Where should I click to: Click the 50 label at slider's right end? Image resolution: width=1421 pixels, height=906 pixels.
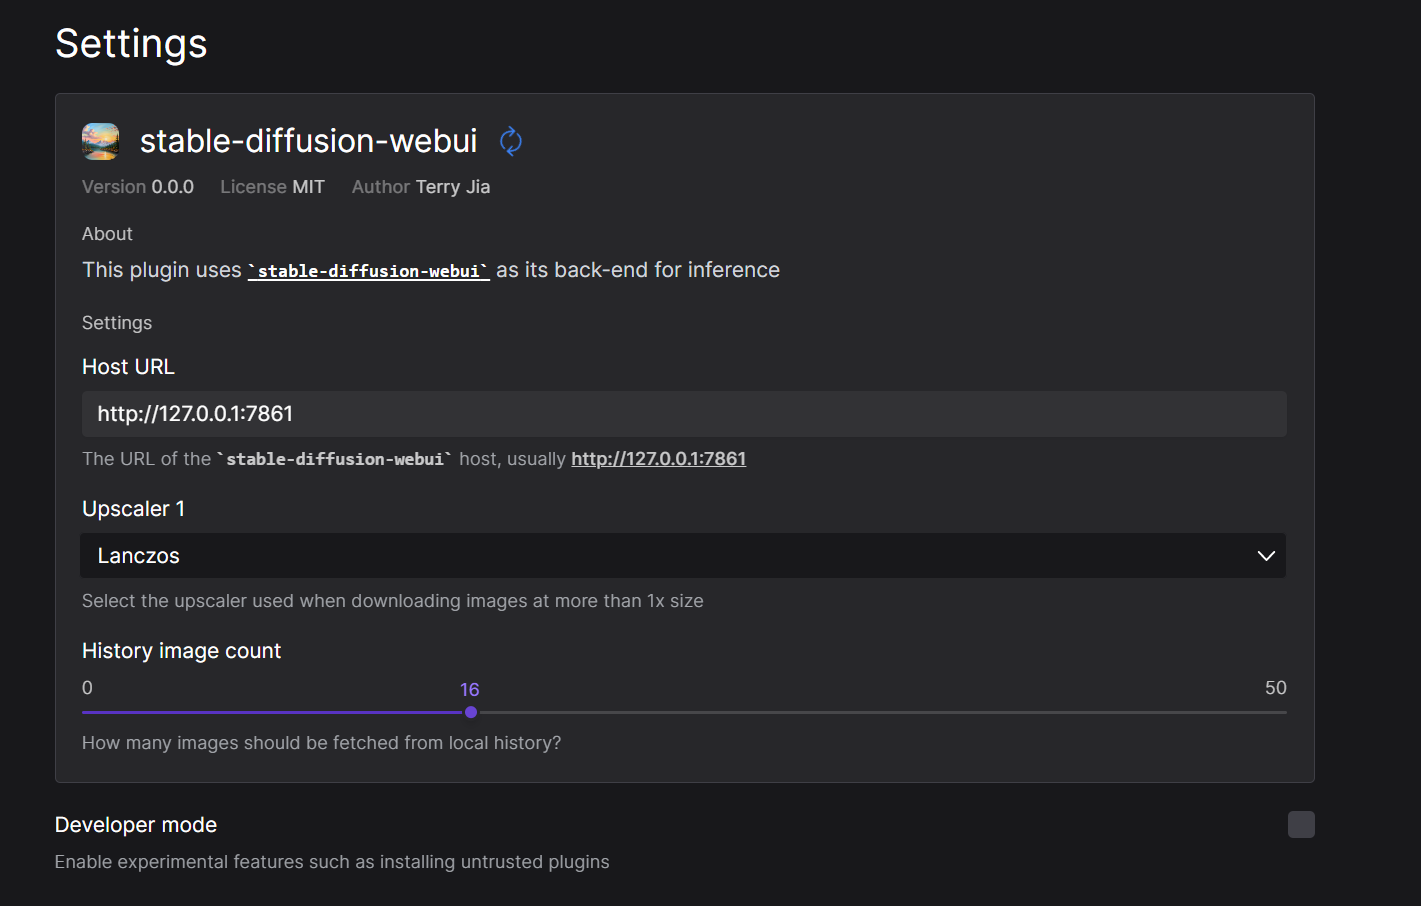[x=1276, y=688]
